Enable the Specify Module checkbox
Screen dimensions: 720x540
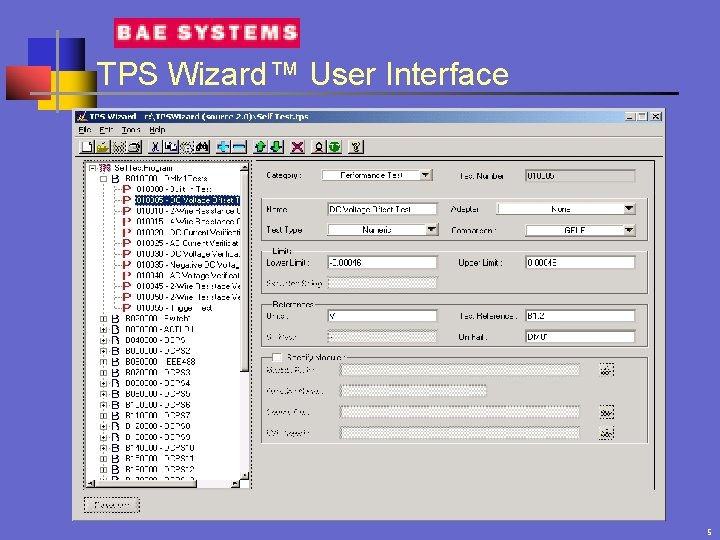point(277,357)
